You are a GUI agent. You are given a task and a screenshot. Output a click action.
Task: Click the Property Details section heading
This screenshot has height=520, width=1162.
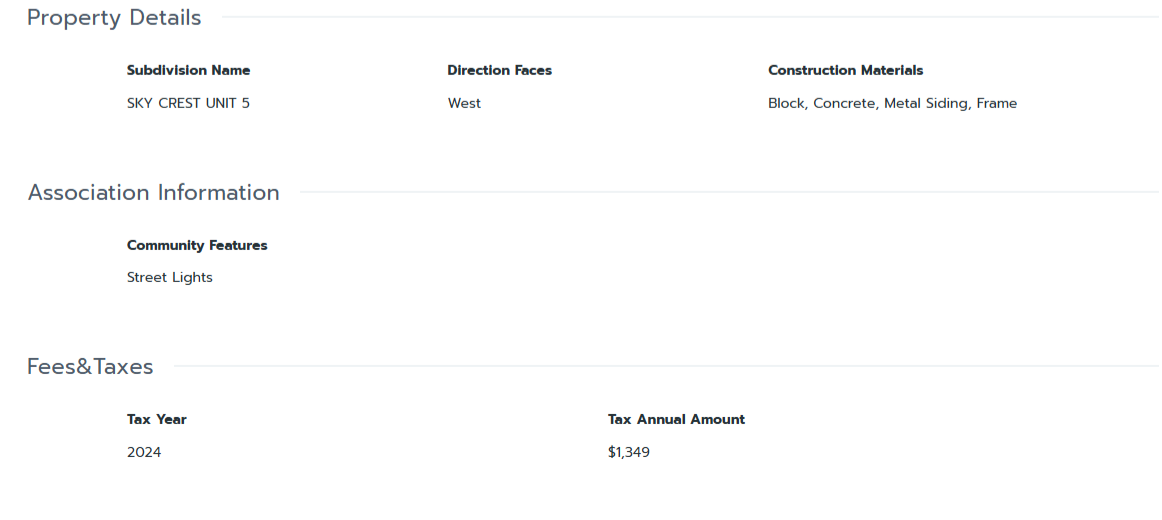tap(114, 18)
